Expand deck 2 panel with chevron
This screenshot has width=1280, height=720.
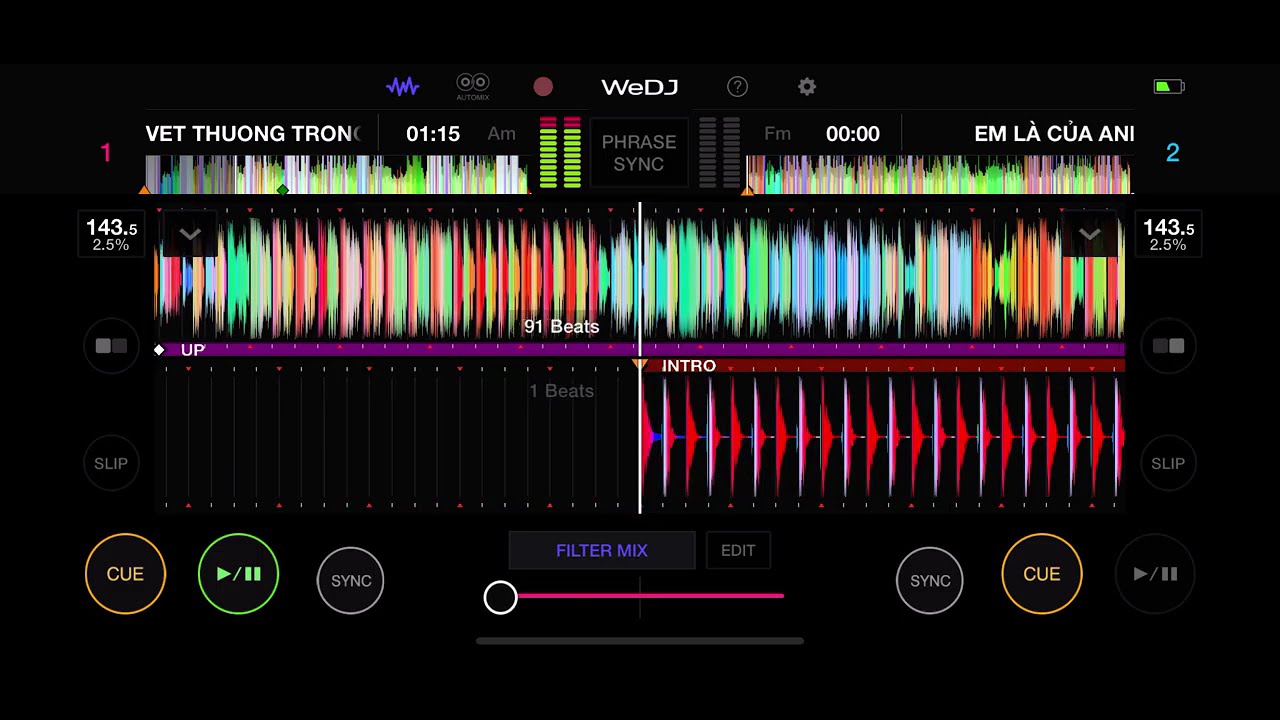tap(1090, 234)
